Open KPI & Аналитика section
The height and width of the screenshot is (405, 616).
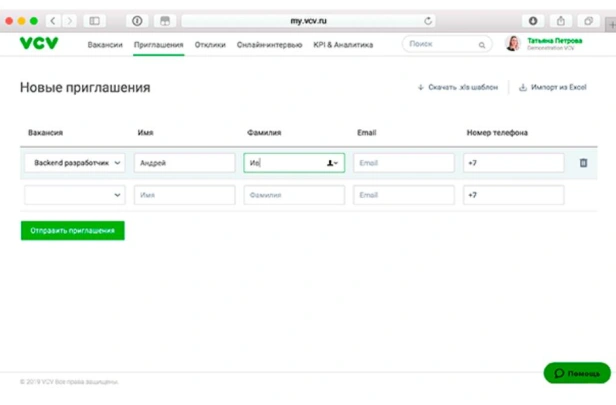pyautogui.click(x=343, y=45)
